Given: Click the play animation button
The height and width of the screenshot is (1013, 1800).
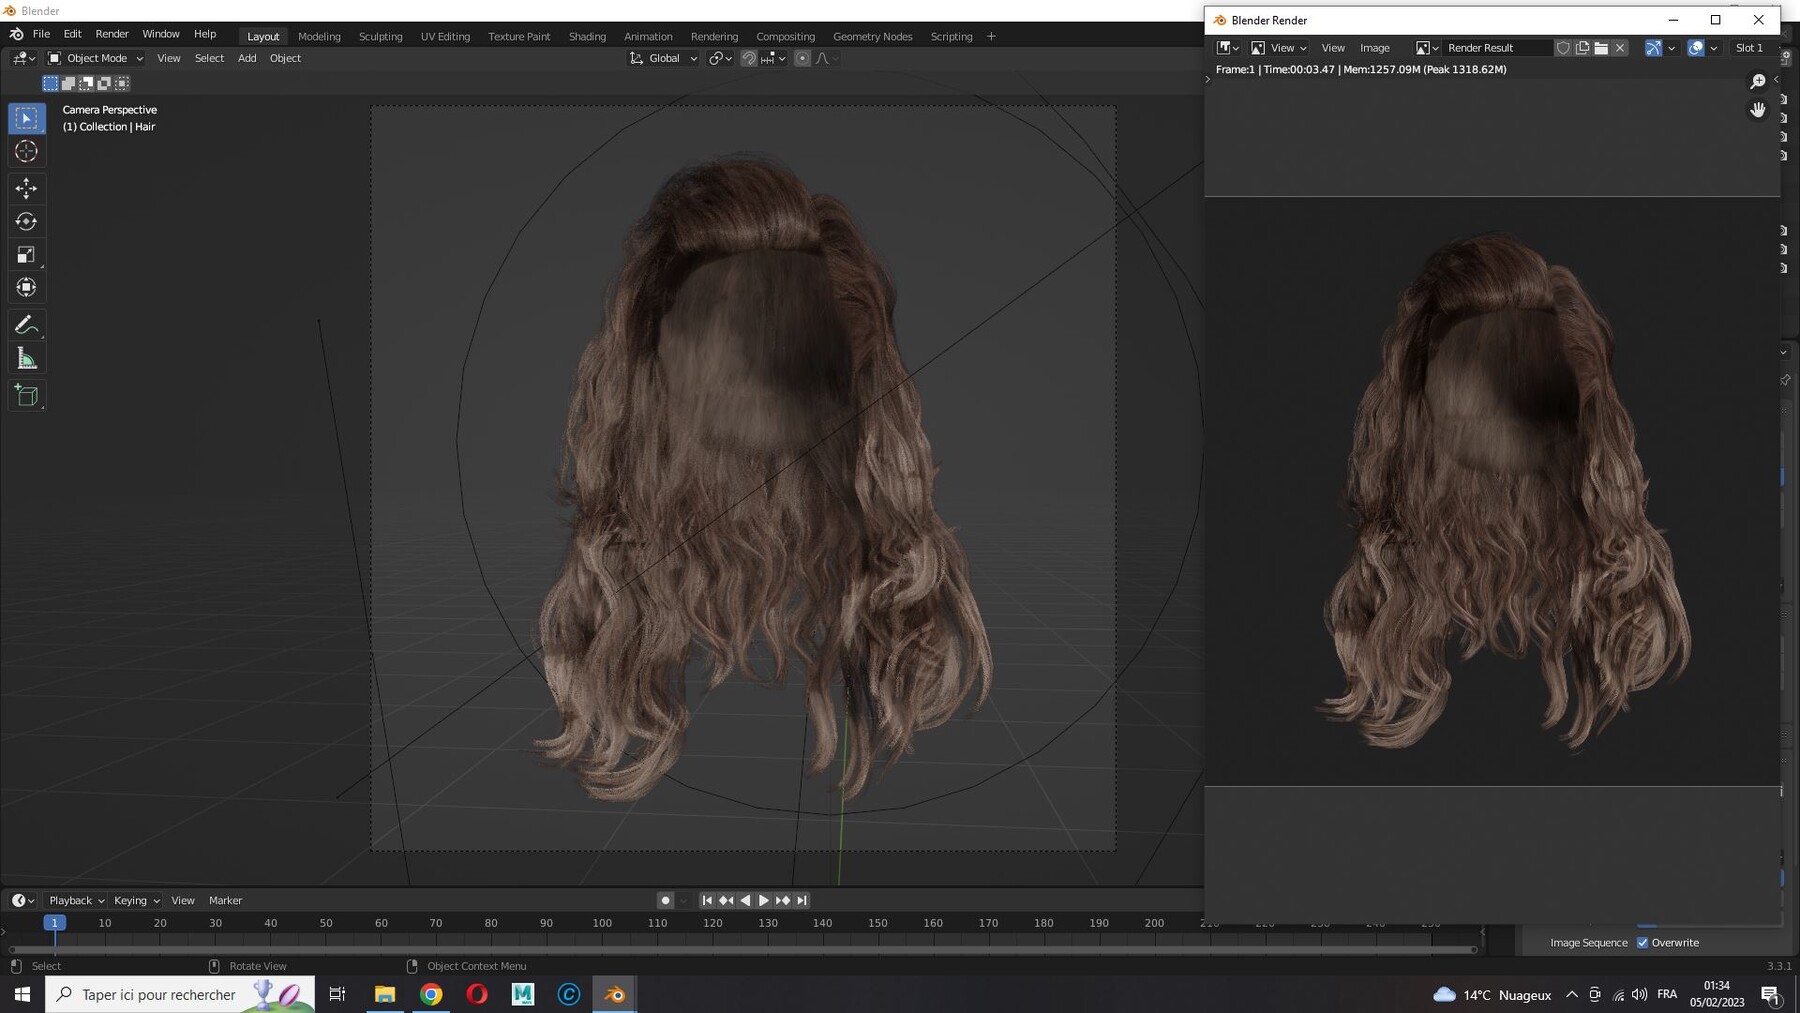Looking at the screenshot, I should point(764,900).
